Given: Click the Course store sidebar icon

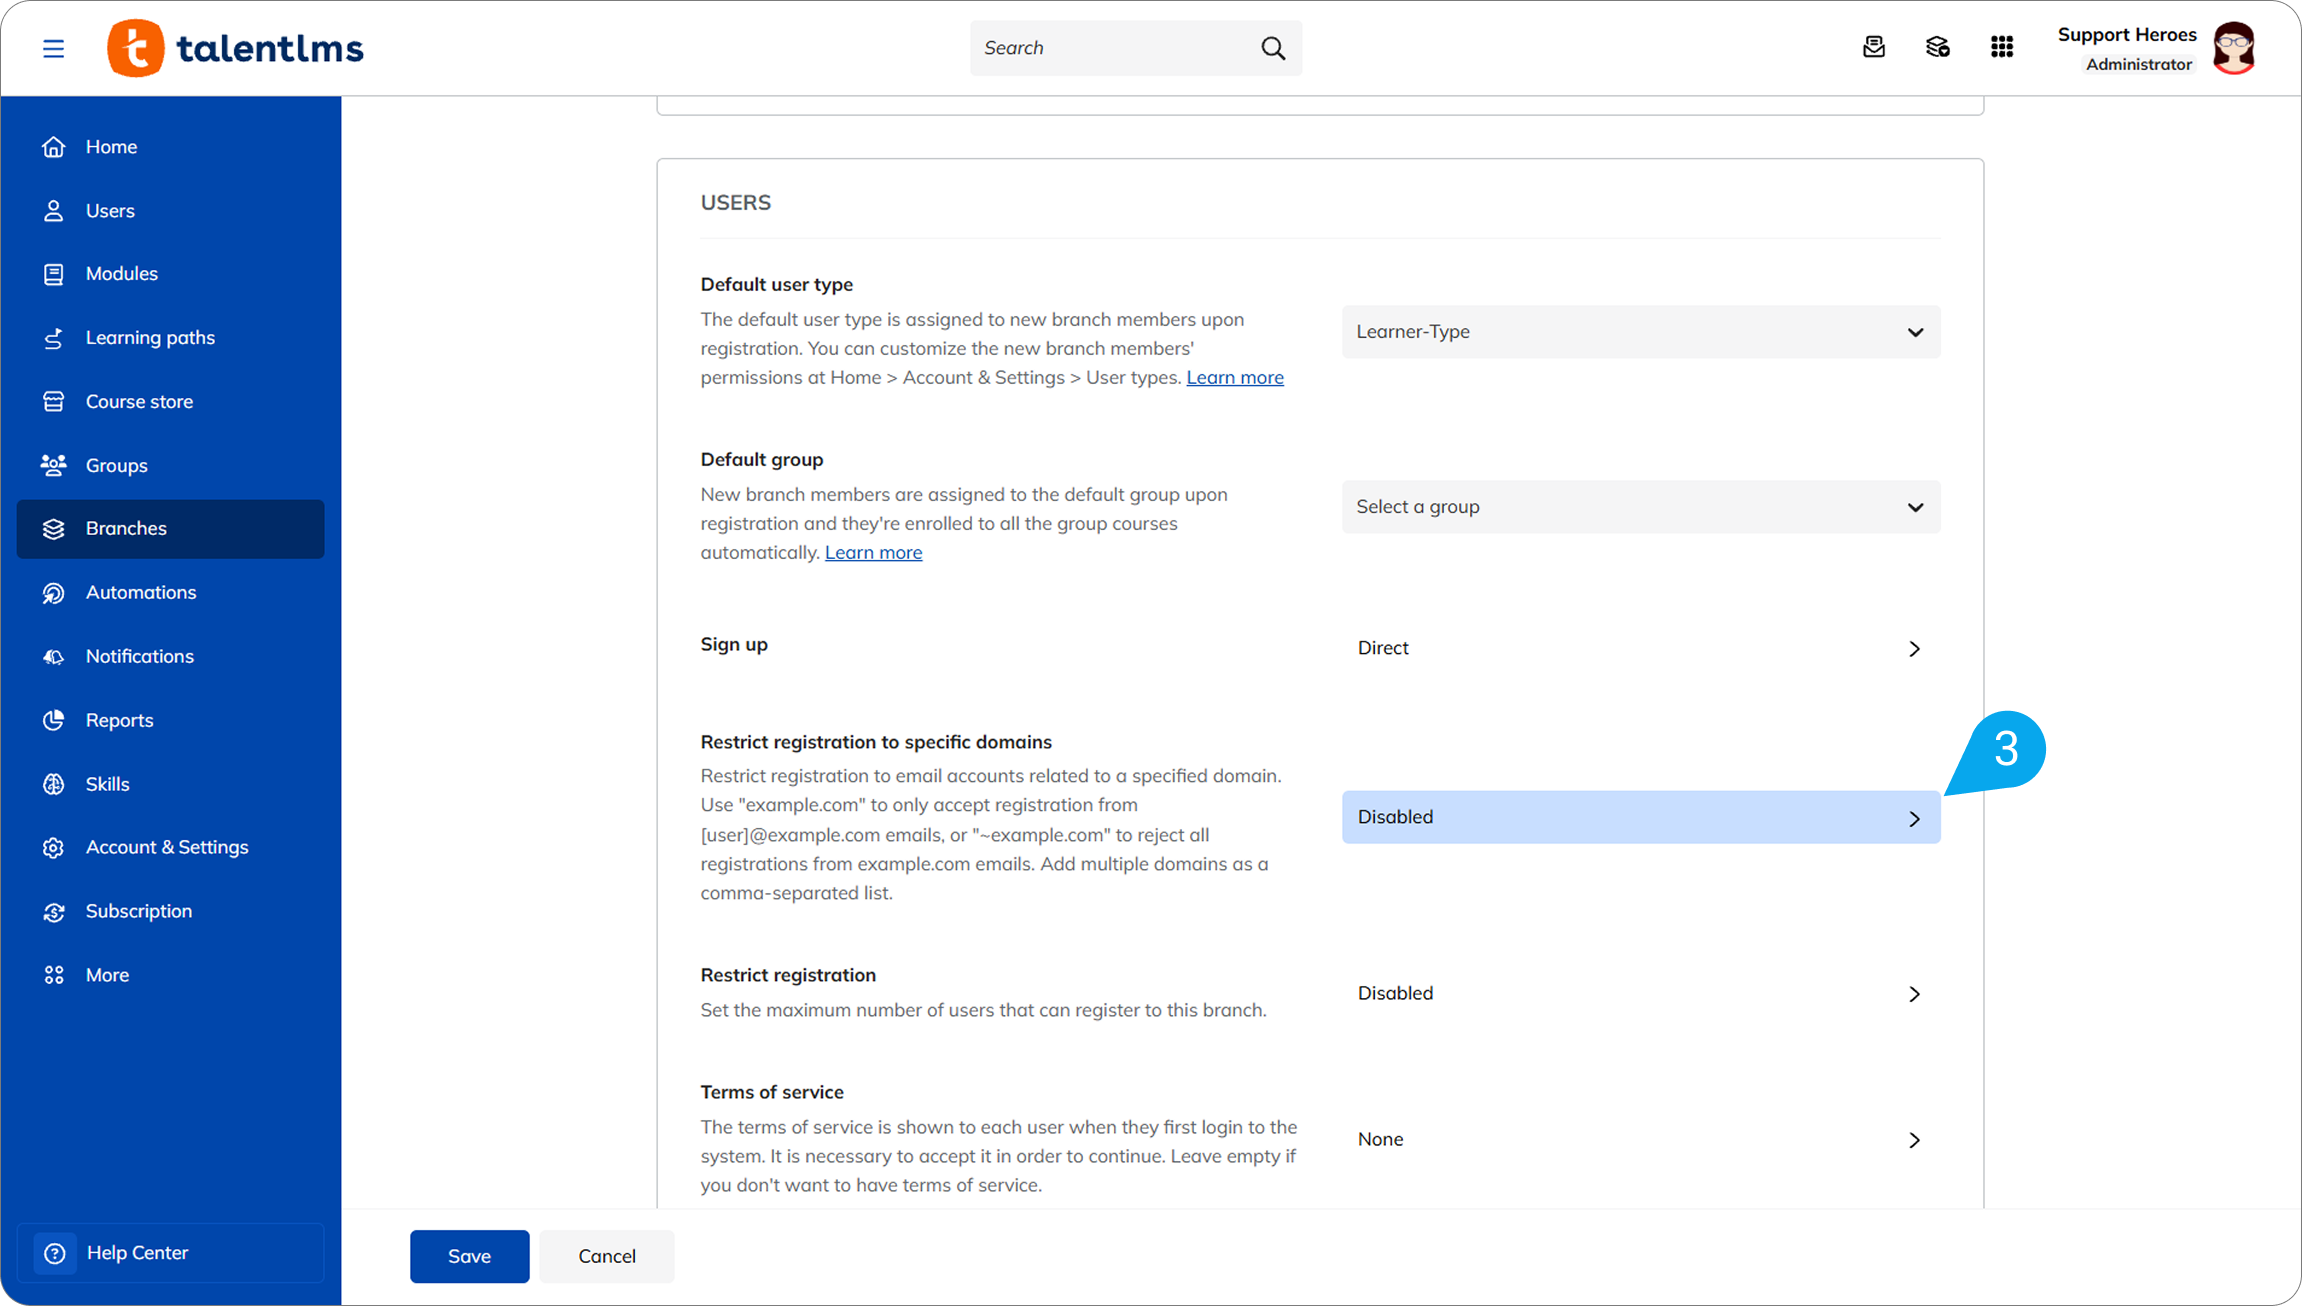Looking at the screenshot, I should tap(54, 402).
